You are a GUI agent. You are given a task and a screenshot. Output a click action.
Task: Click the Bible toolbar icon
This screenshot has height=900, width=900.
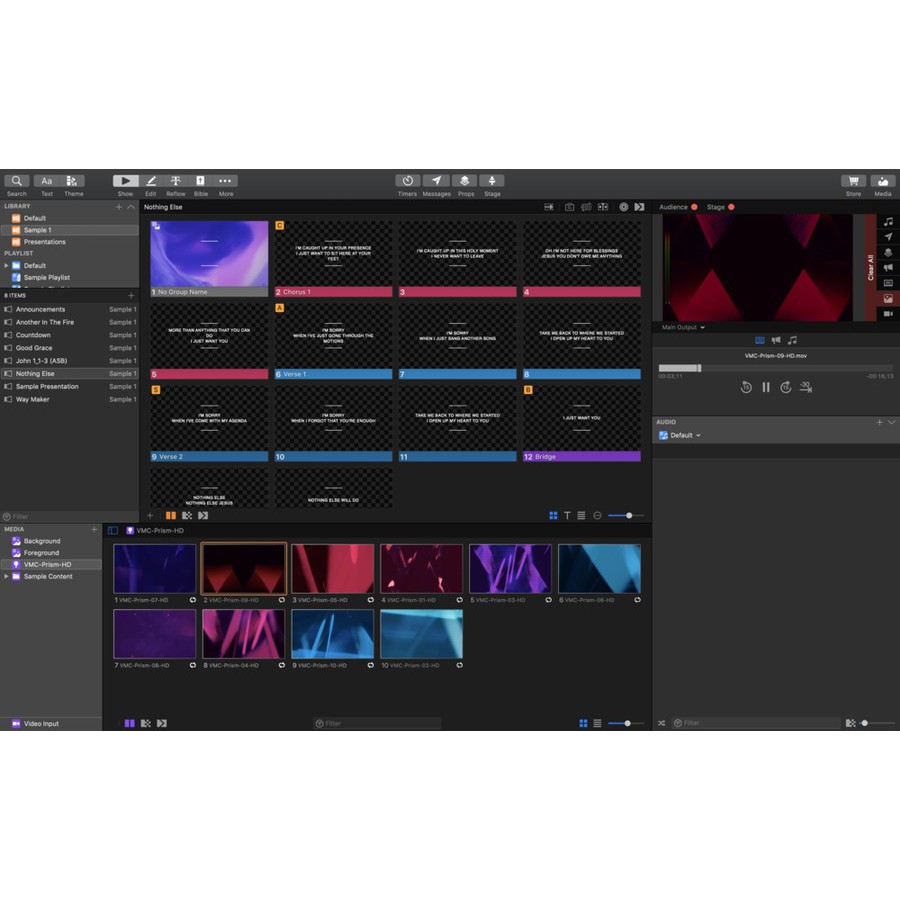[200, 181]
